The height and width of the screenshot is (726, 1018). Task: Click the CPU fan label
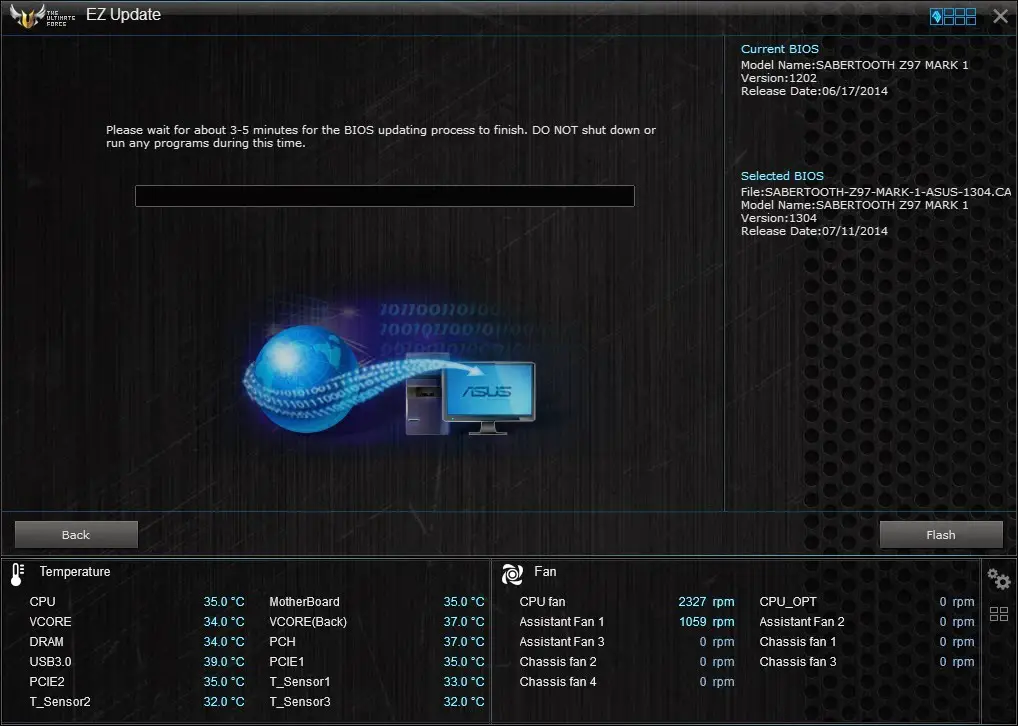pos(542,601)
